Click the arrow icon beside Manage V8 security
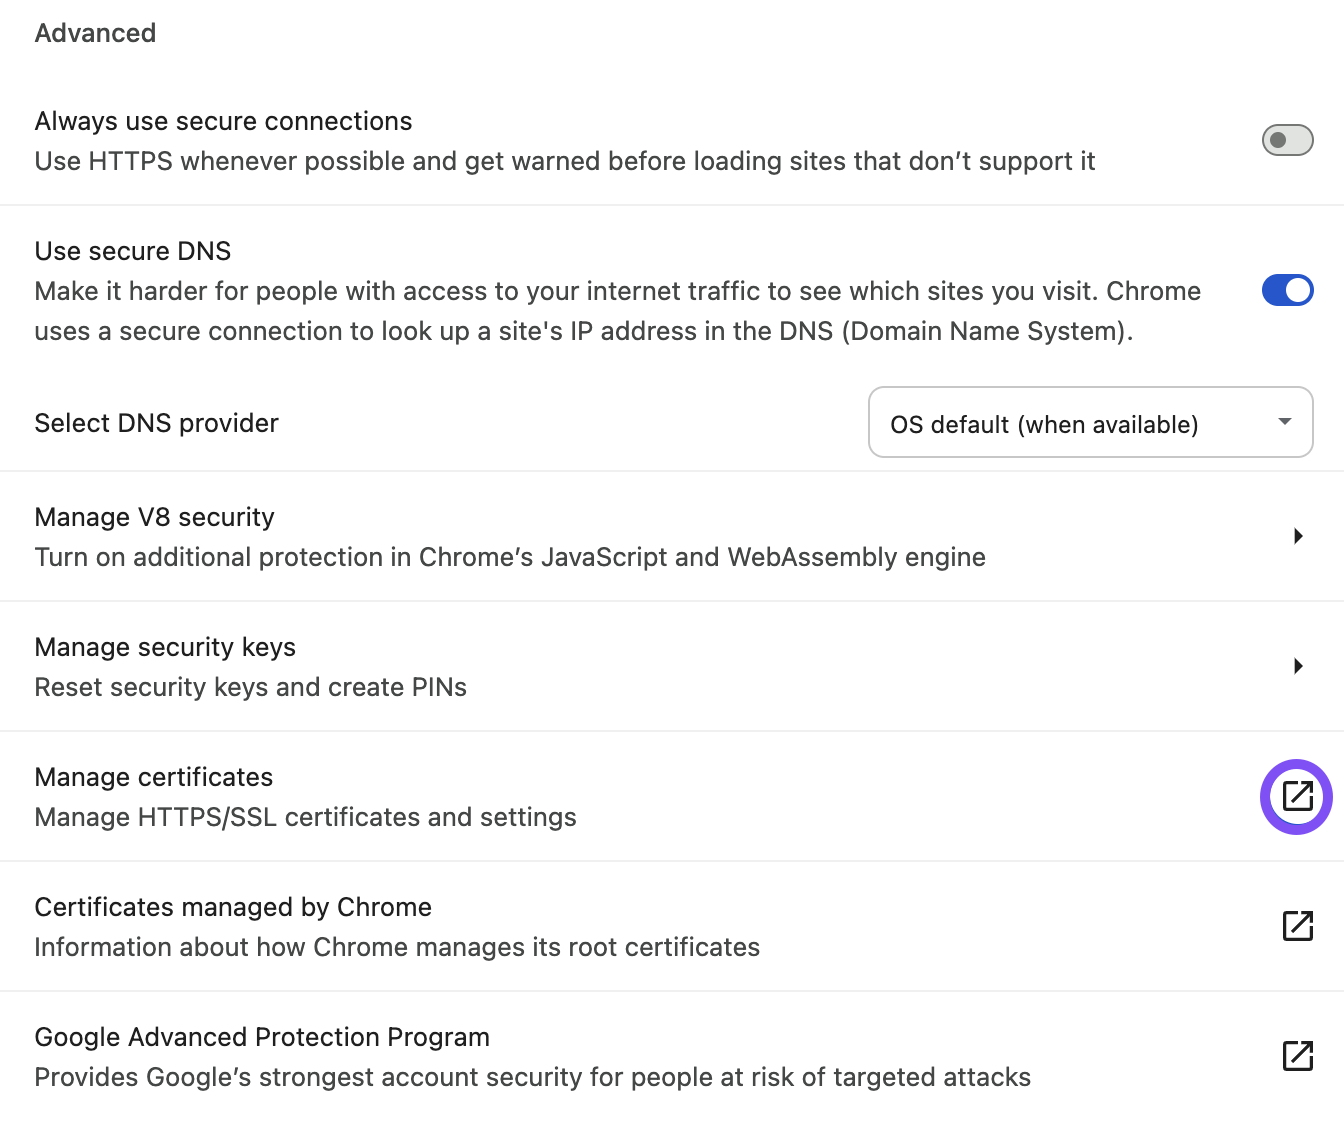 pos(1299,536)
